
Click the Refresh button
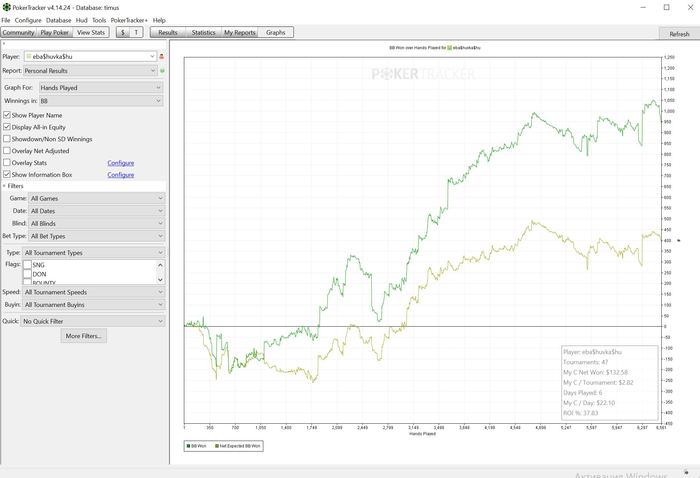pyautogui.click(x=679, y=34)
